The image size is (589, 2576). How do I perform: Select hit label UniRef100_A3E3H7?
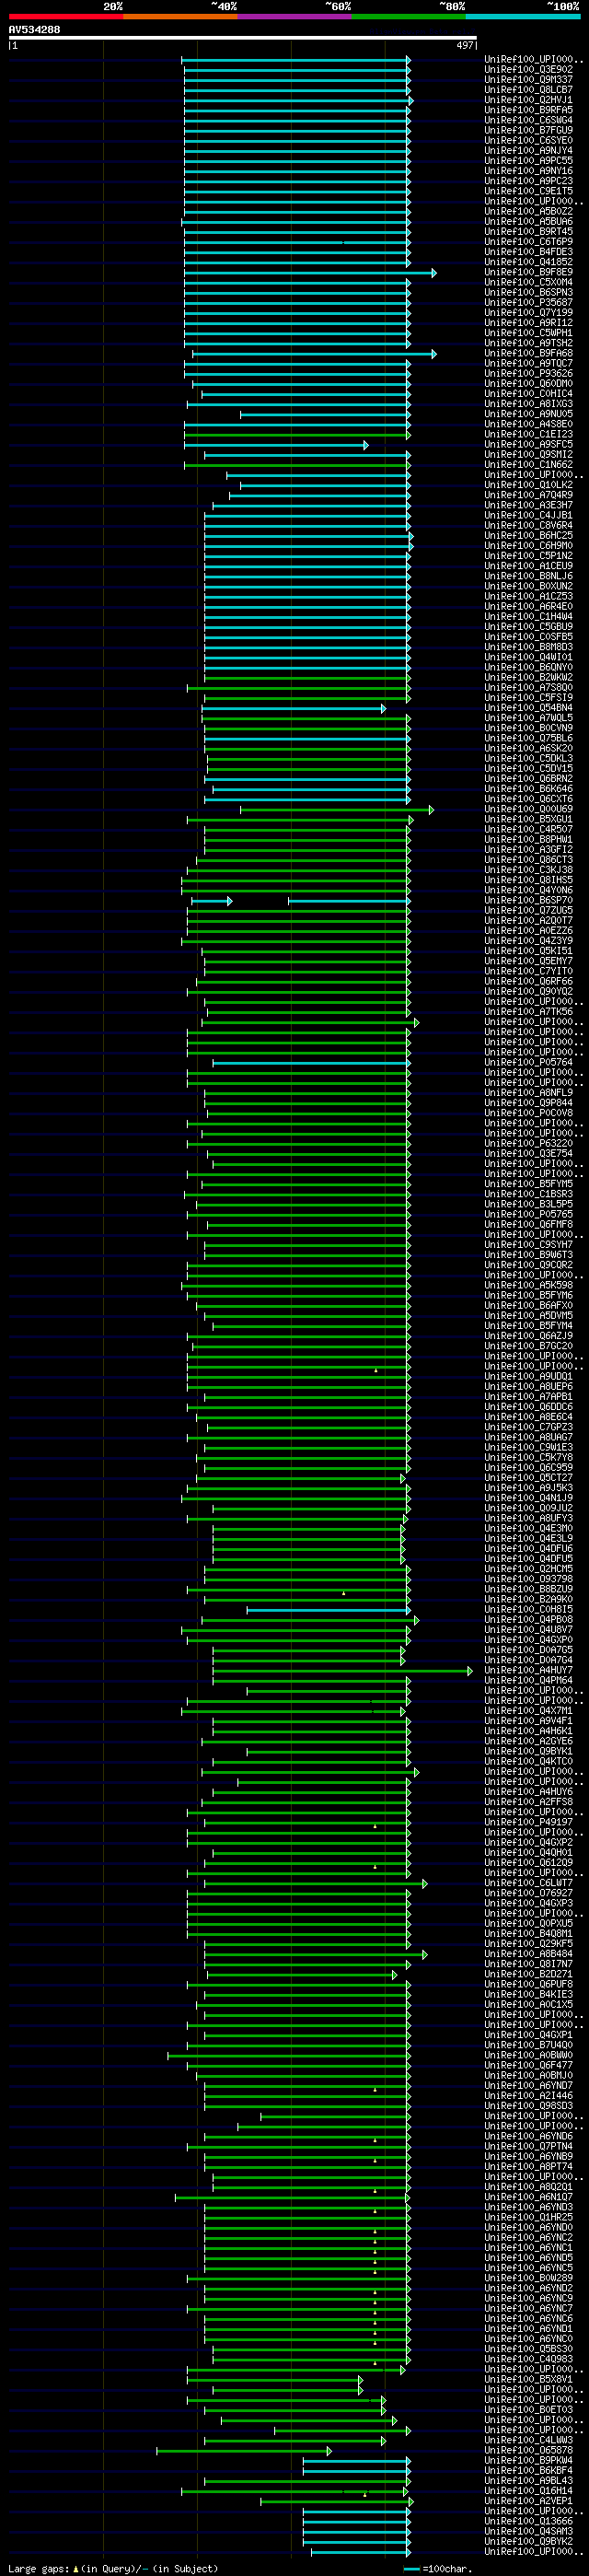[x=529, y=505]
